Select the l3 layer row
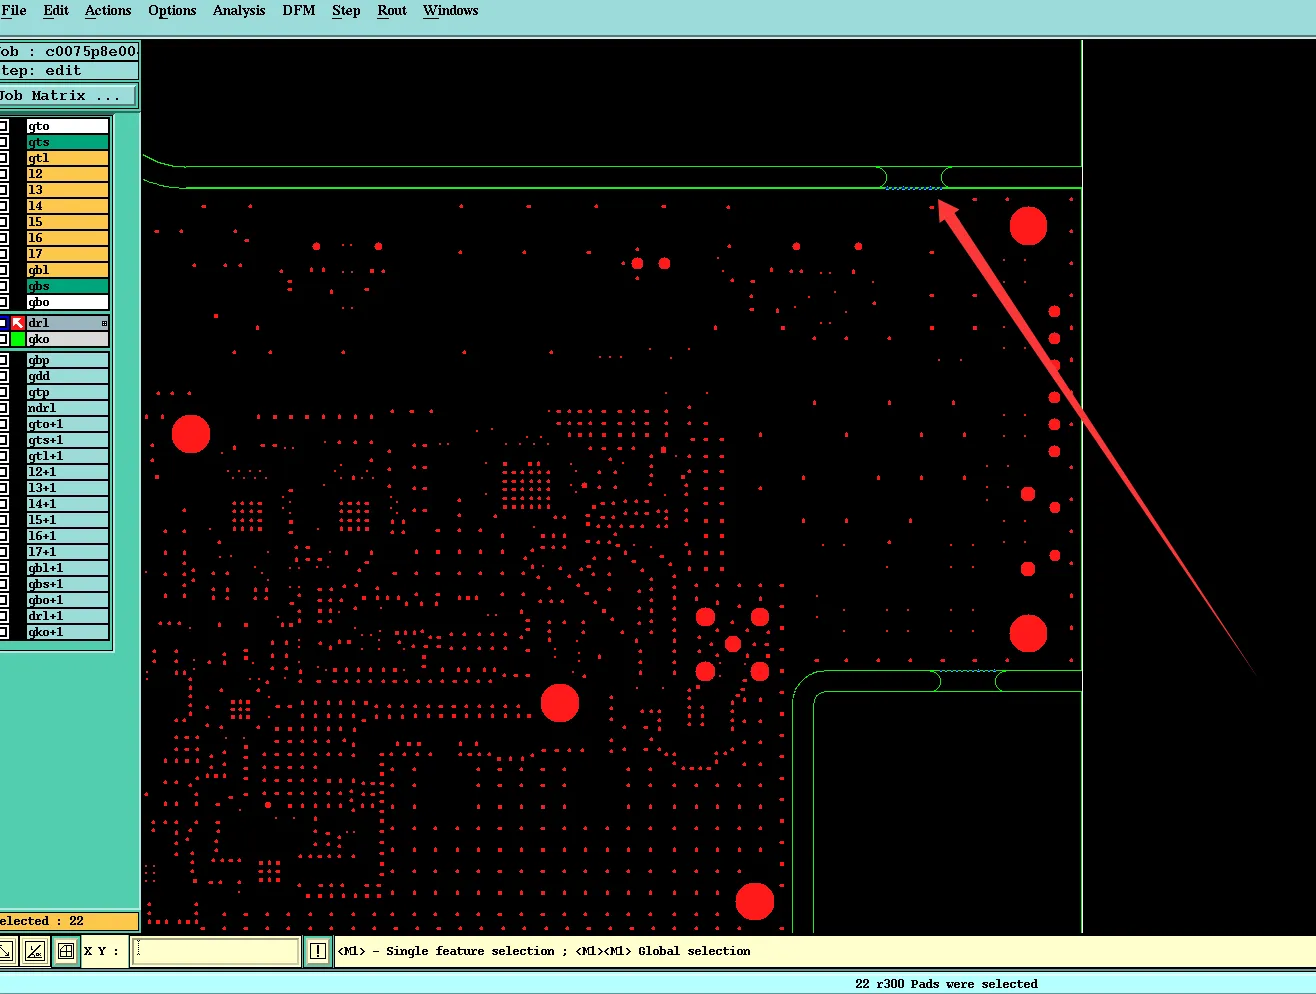This screenshot has height=994, width=1316. (x=68, y=190)
